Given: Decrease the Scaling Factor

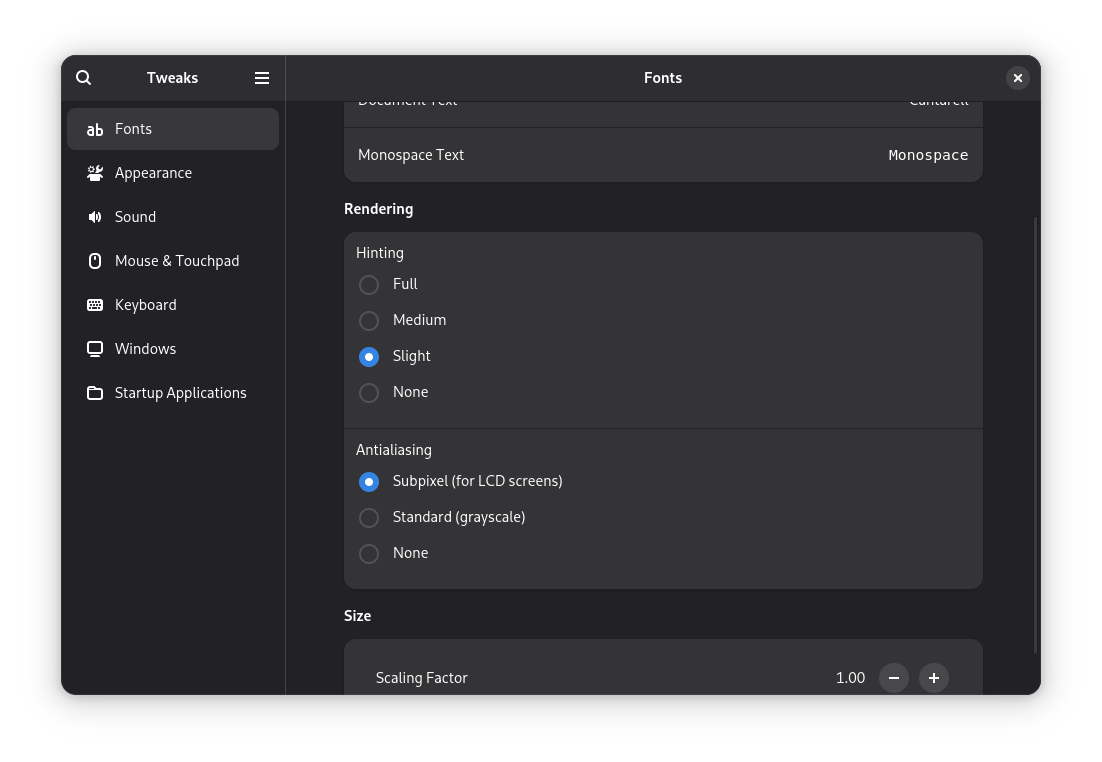Looking at the screenshot, I should [x=893, y=678].
